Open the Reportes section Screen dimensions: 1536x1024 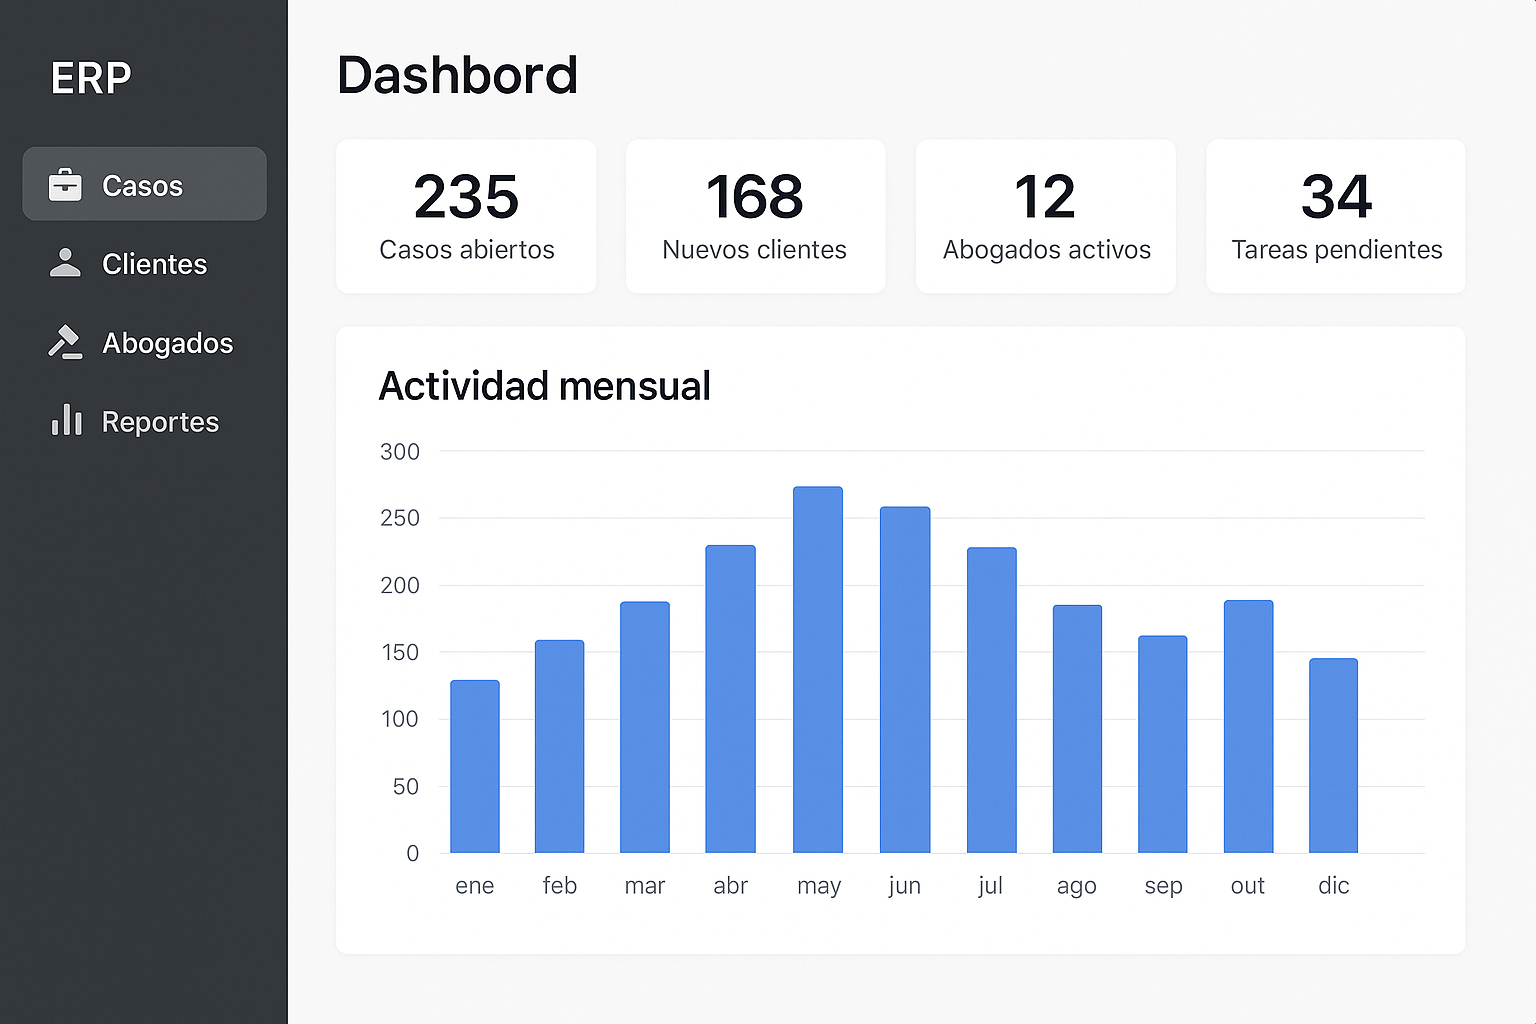coord(160,422)
